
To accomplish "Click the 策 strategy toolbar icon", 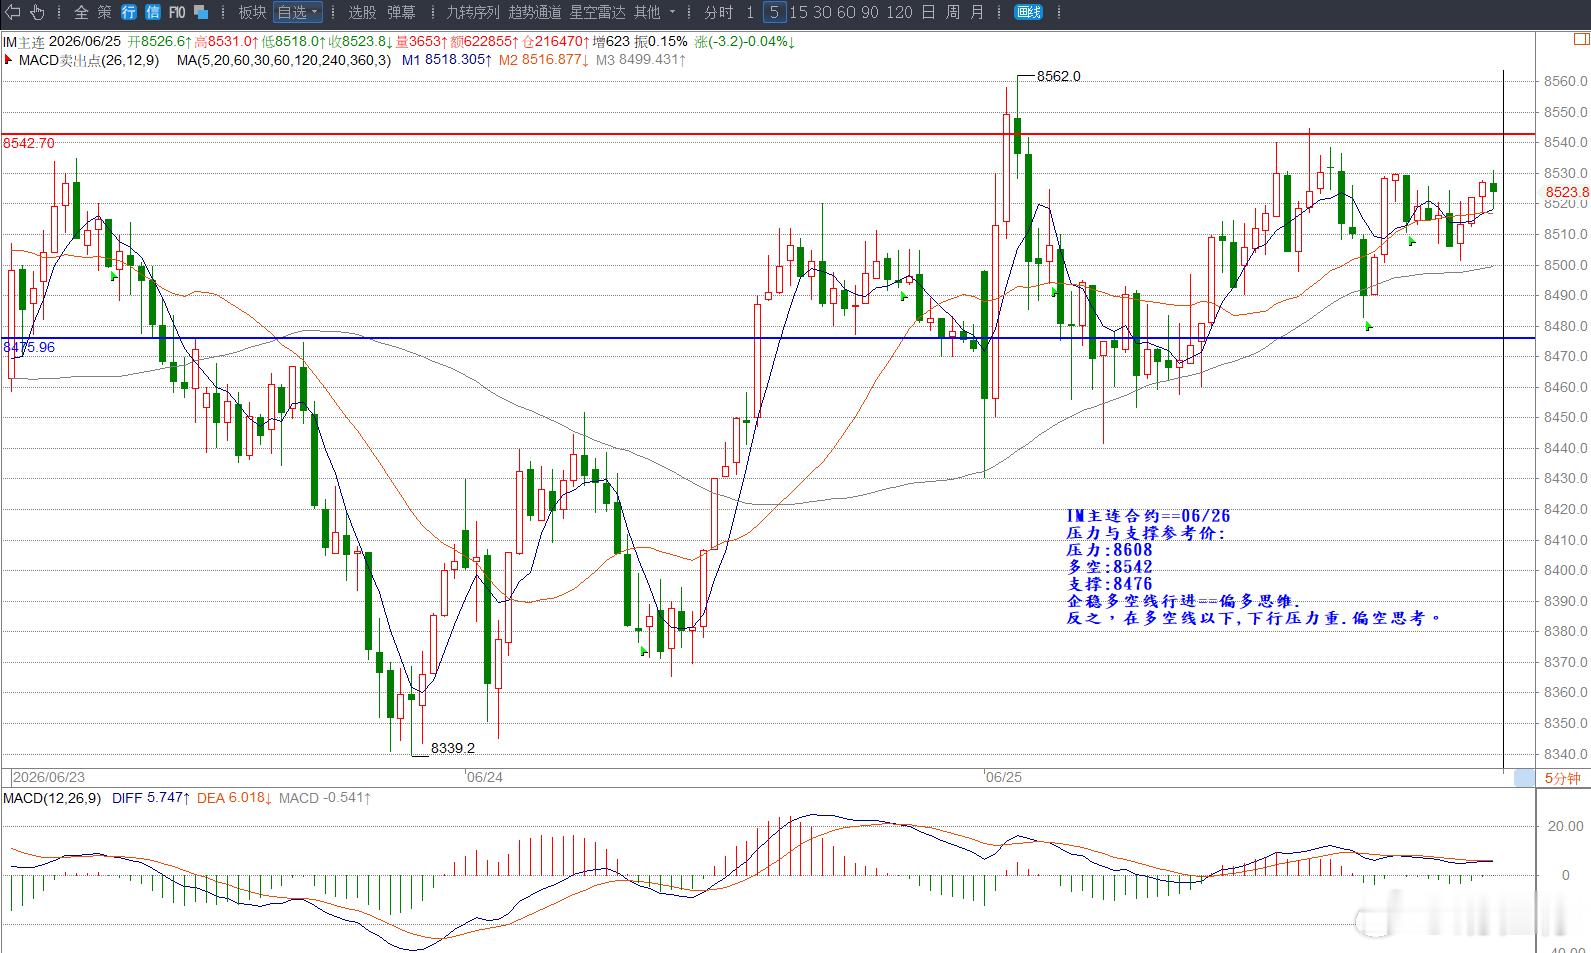I will click(105, 12).
